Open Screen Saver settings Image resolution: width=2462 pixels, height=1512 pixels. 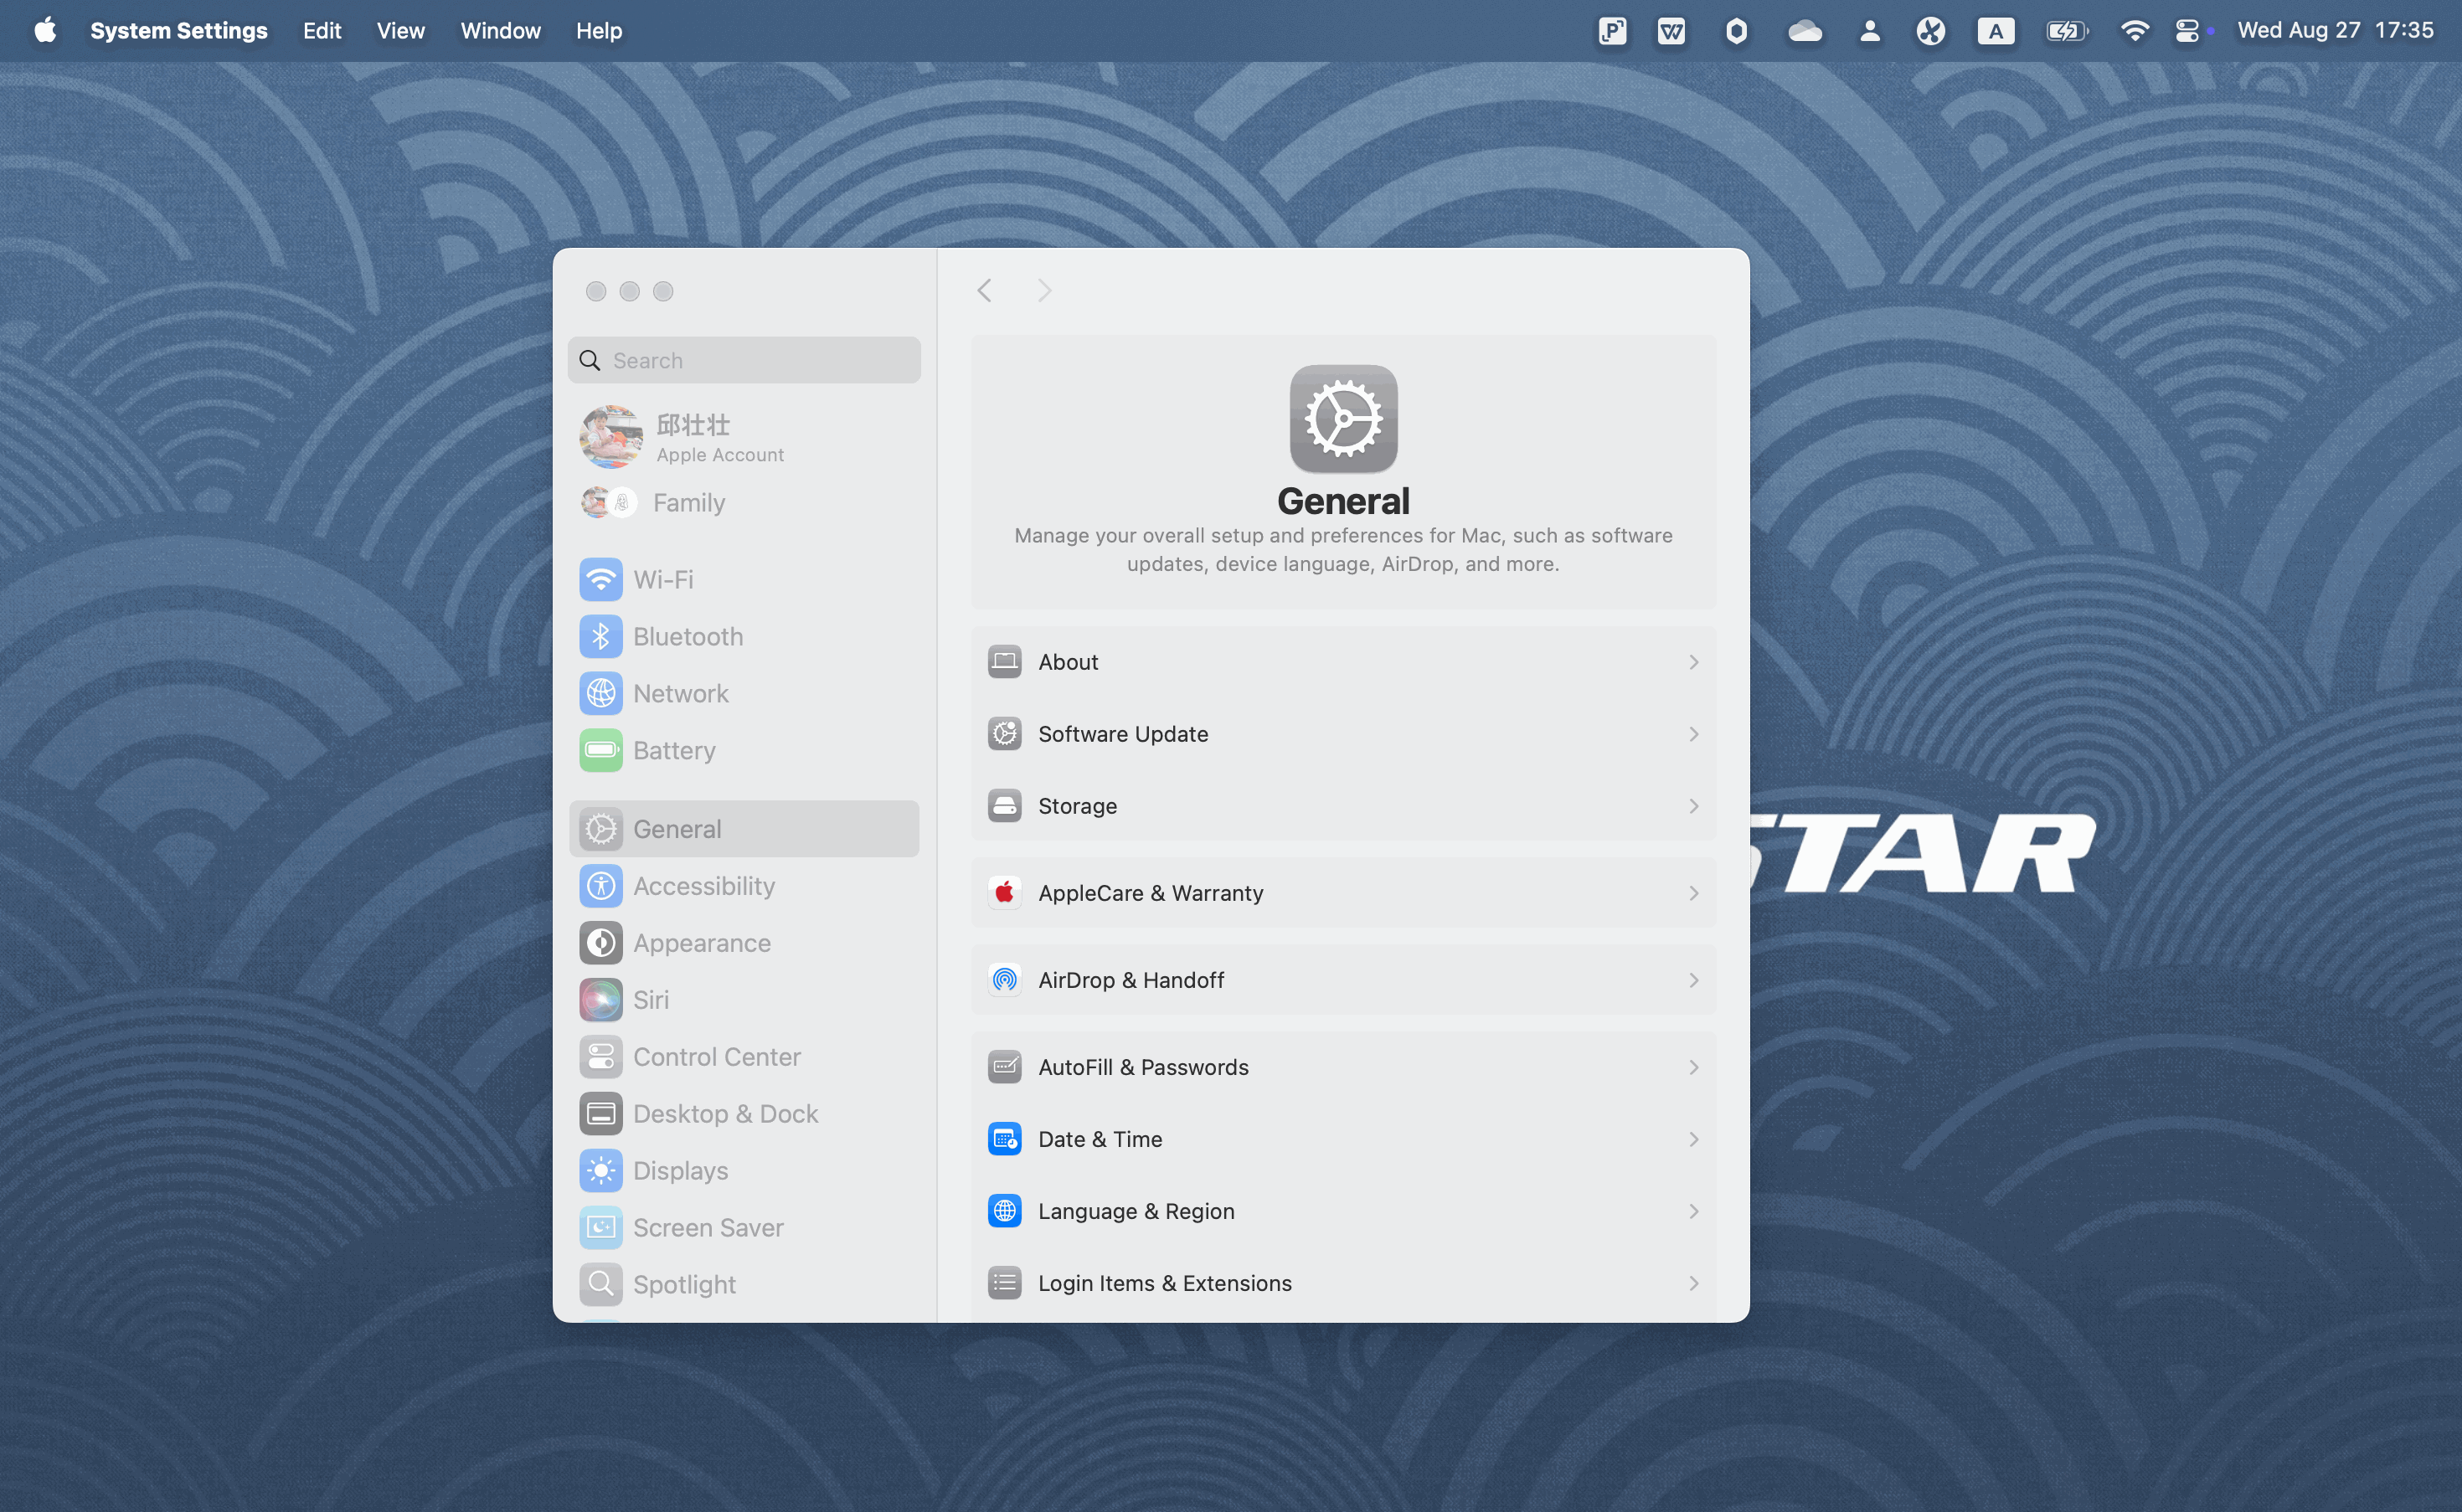[744, 1227]
